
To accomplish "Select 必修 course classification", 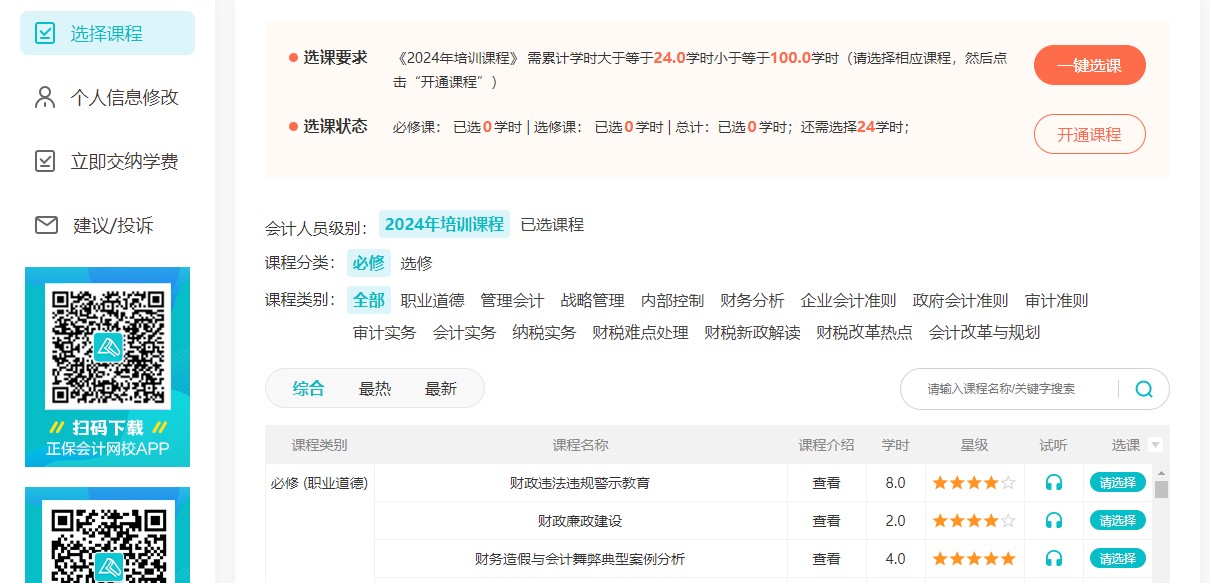I will pos(368,263).
